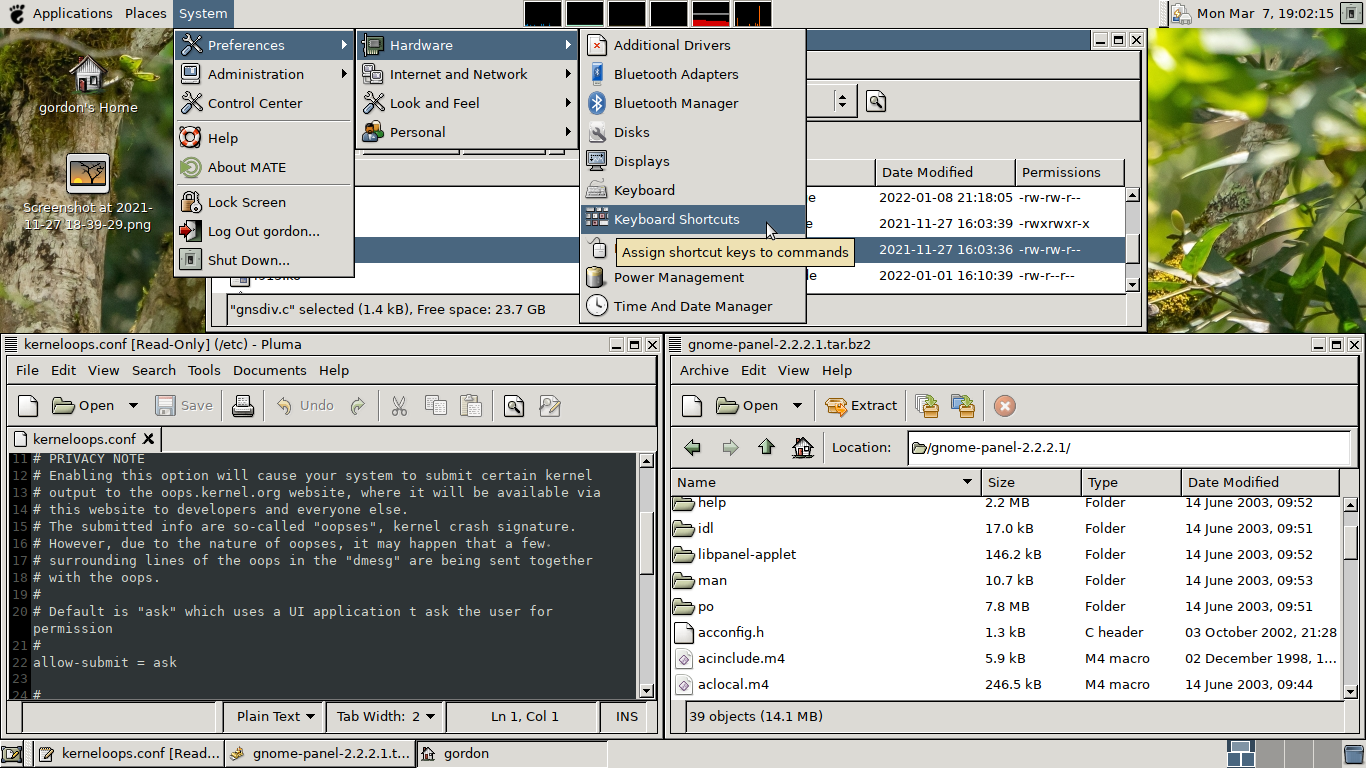Click the Open button in Pluma toolbar
1366x768 pixels.
(x=83, y=405)
